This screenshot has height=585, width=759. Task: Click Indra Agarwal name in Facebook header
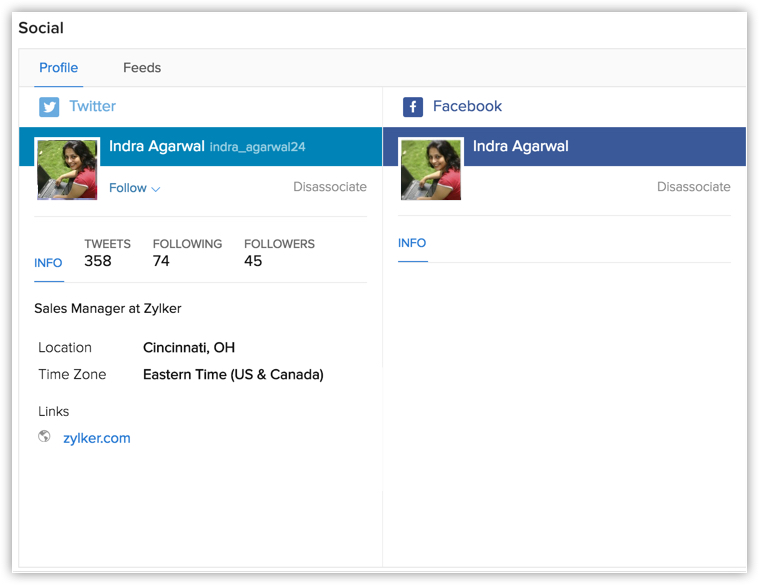click(x=520, y=146)
